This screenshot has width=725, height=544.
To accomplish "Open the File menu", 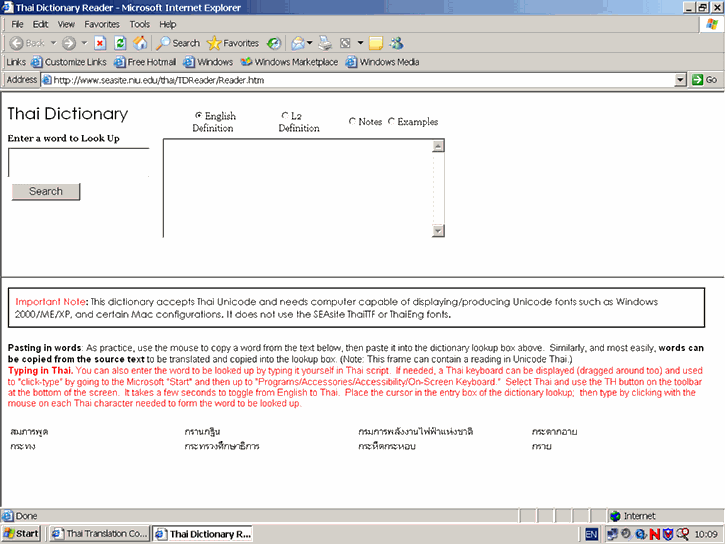I will [x=18, y=24].
